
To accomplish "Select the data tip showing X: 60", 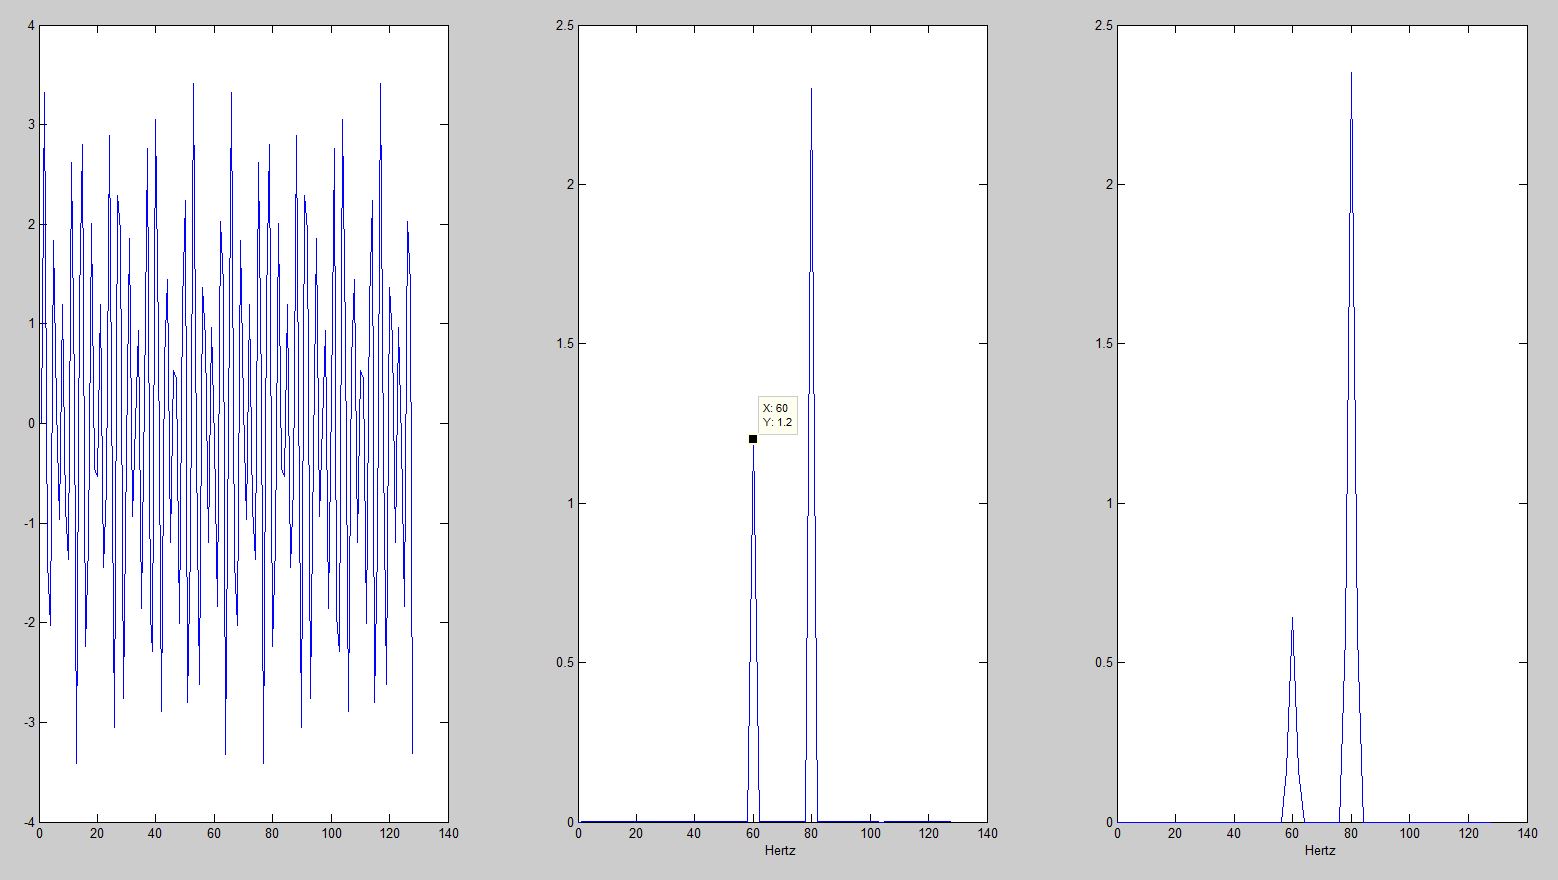I will (x=776, y=415).
